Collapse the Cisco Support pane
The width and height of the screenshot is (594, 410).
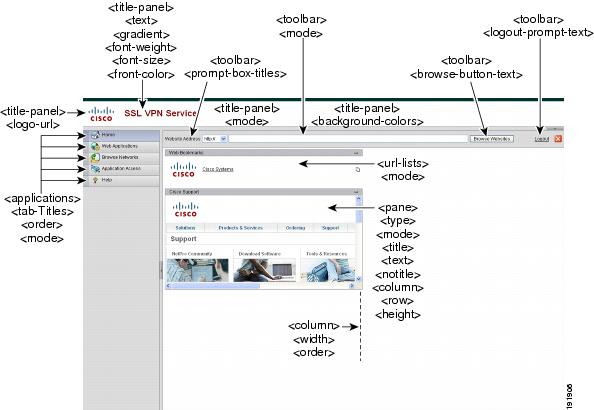(356, 192)
